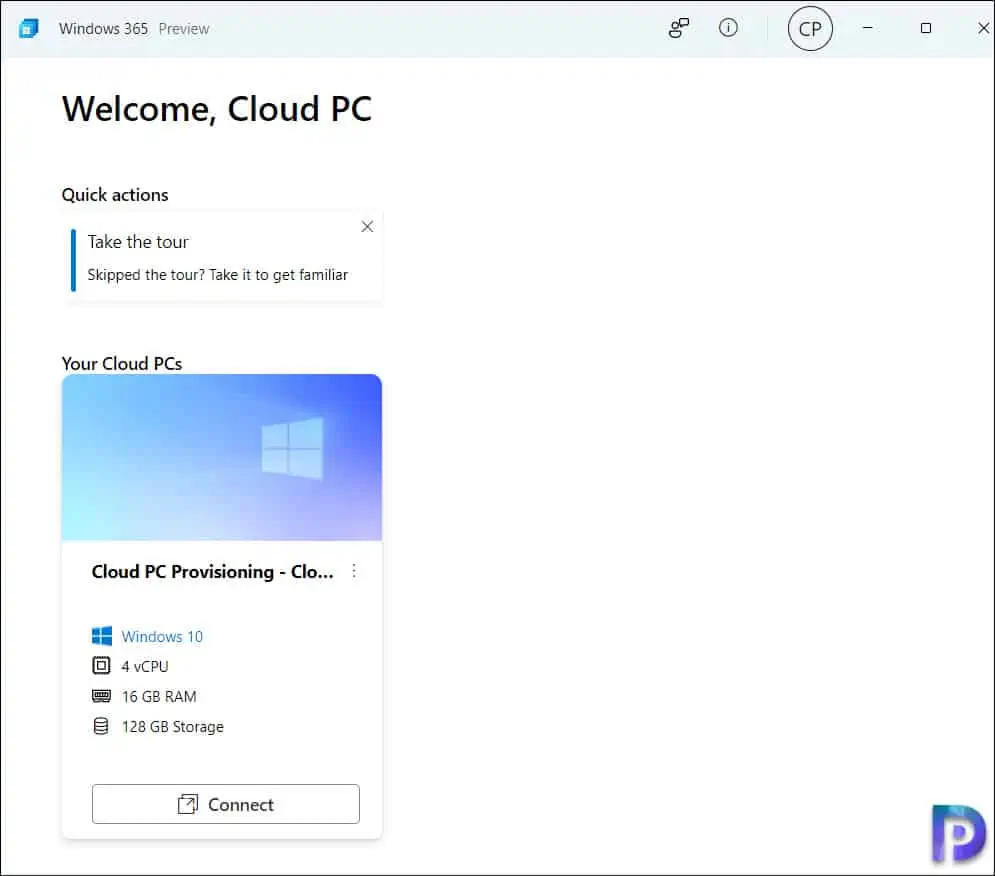This screenshot has height=876, width=995.
Task: Click the storage disk icon
Action: (x=101, y=726)
